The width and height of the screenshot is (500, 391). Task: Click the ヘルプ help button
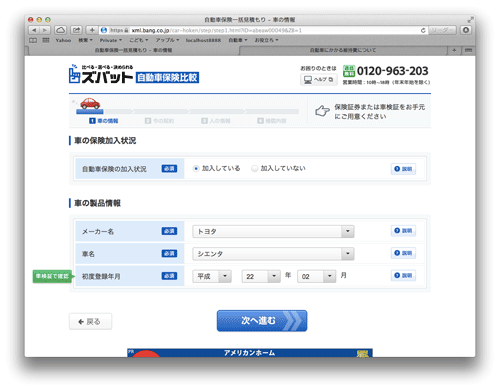[x=319, y=80]
